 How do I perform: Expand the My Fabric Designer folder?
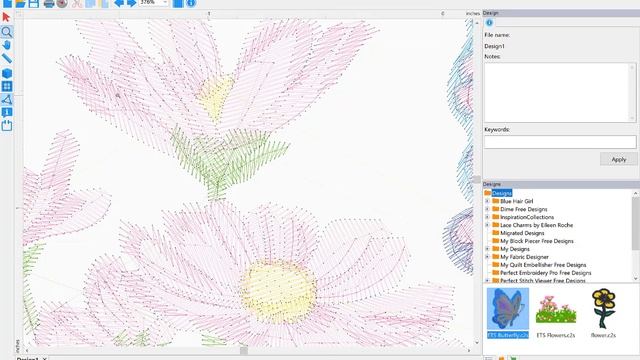pyautogui.click(x=487, y=257)
